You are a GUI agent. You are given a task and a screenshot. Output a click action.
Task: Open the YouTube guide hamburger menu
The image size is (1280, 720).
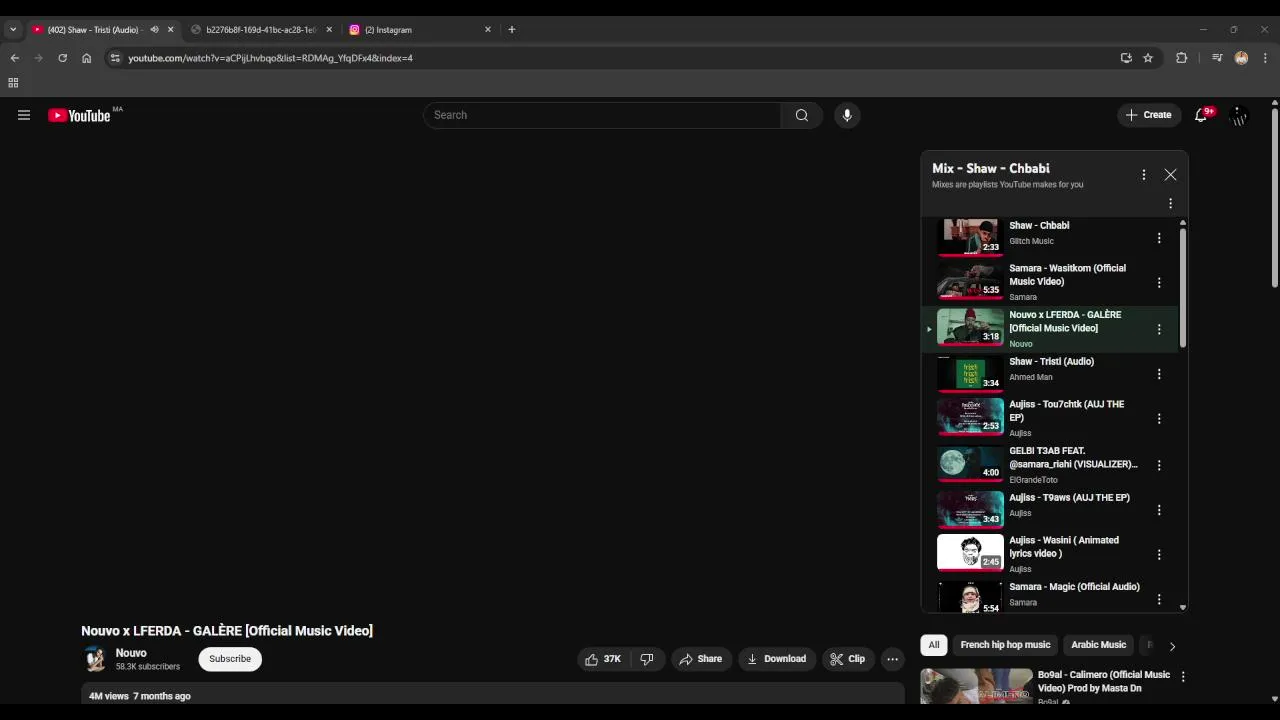[x=24, y=115]
